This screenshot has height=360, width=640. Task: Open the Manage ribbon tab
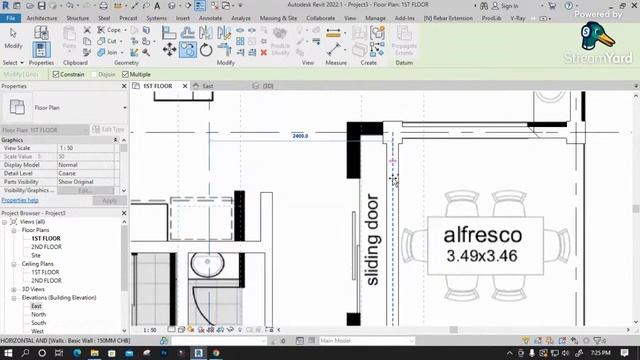(x=375, y=18)
